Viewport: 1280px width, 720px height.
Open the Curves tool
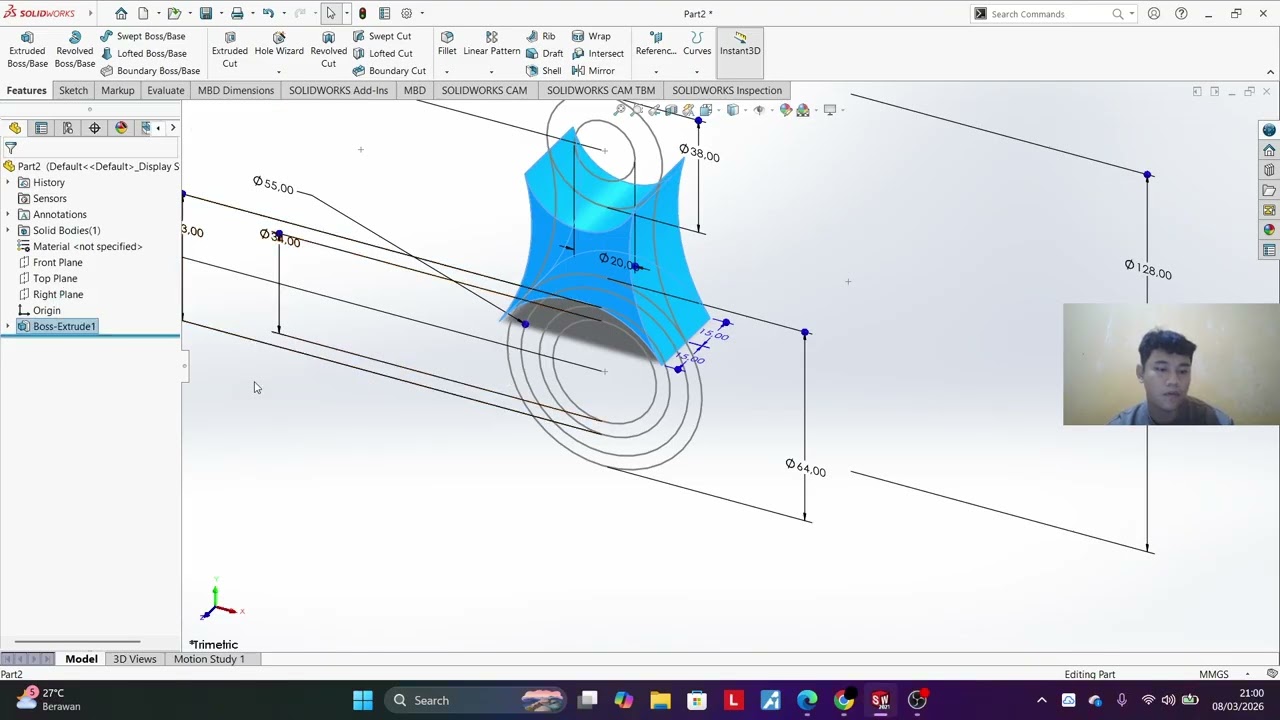coord(697,44)
